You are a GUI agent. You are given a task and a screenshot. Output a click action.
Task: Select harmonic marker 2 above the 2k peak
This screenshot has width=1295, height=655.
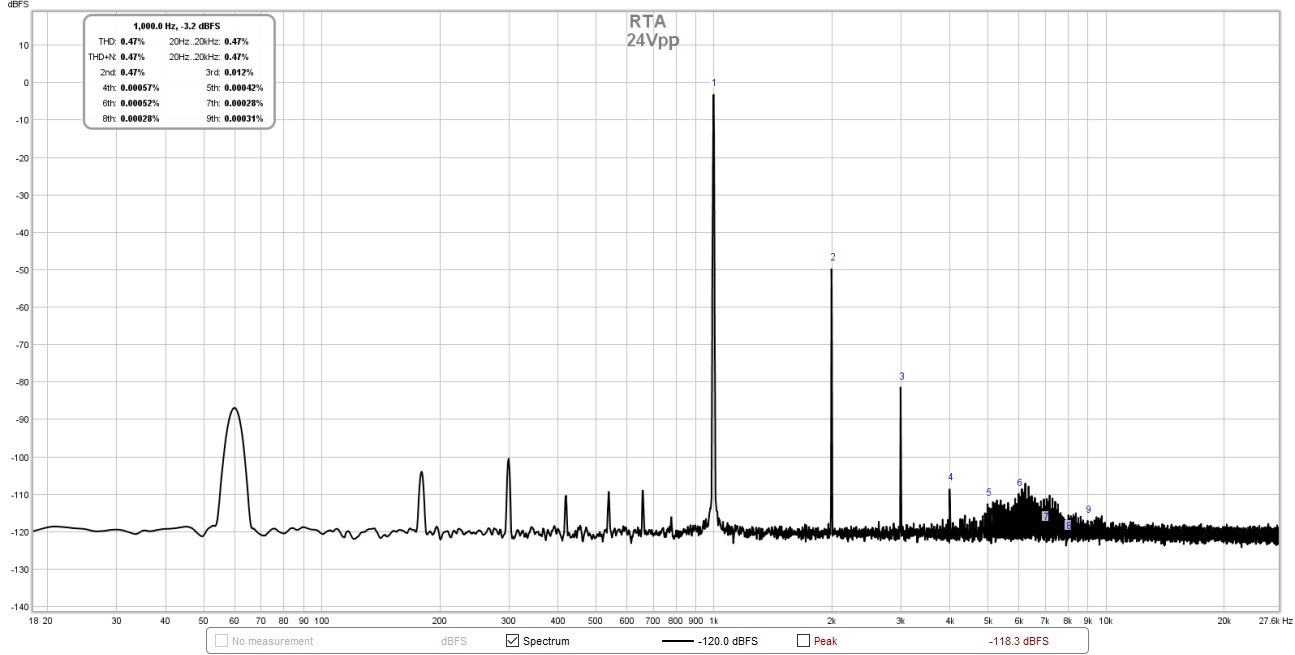pyautogui.click(x=832, y=257)
